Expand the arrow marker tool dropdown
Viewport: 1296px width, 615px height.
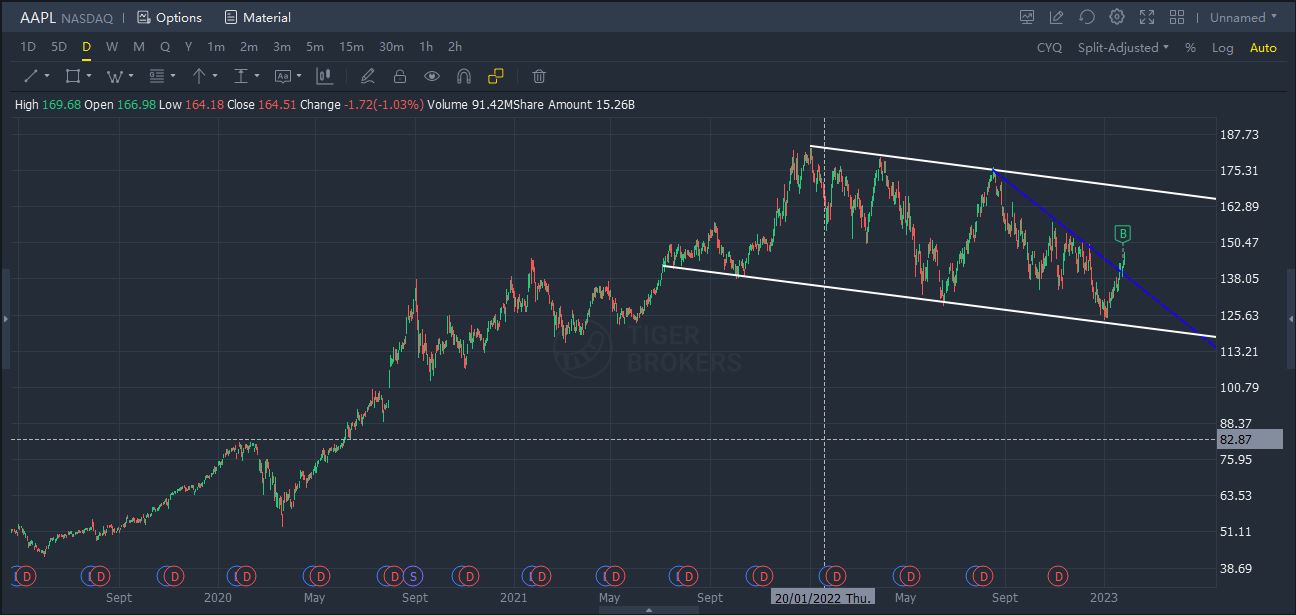(x=215, y=76)
